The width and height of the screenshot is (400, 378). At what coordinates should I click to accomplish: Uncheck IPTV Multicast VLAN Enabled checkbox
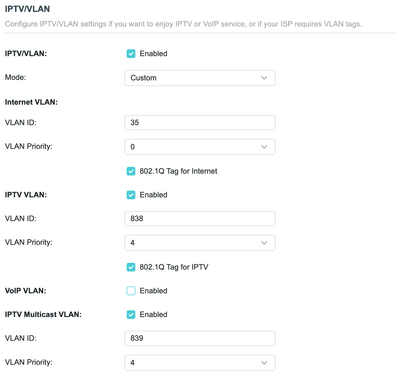tap(131, 314)
